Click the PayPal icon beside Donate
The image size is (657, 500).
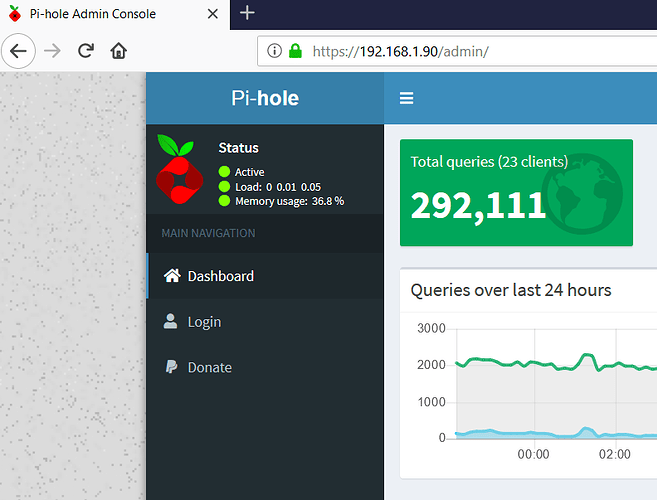[x=172, y=367]
